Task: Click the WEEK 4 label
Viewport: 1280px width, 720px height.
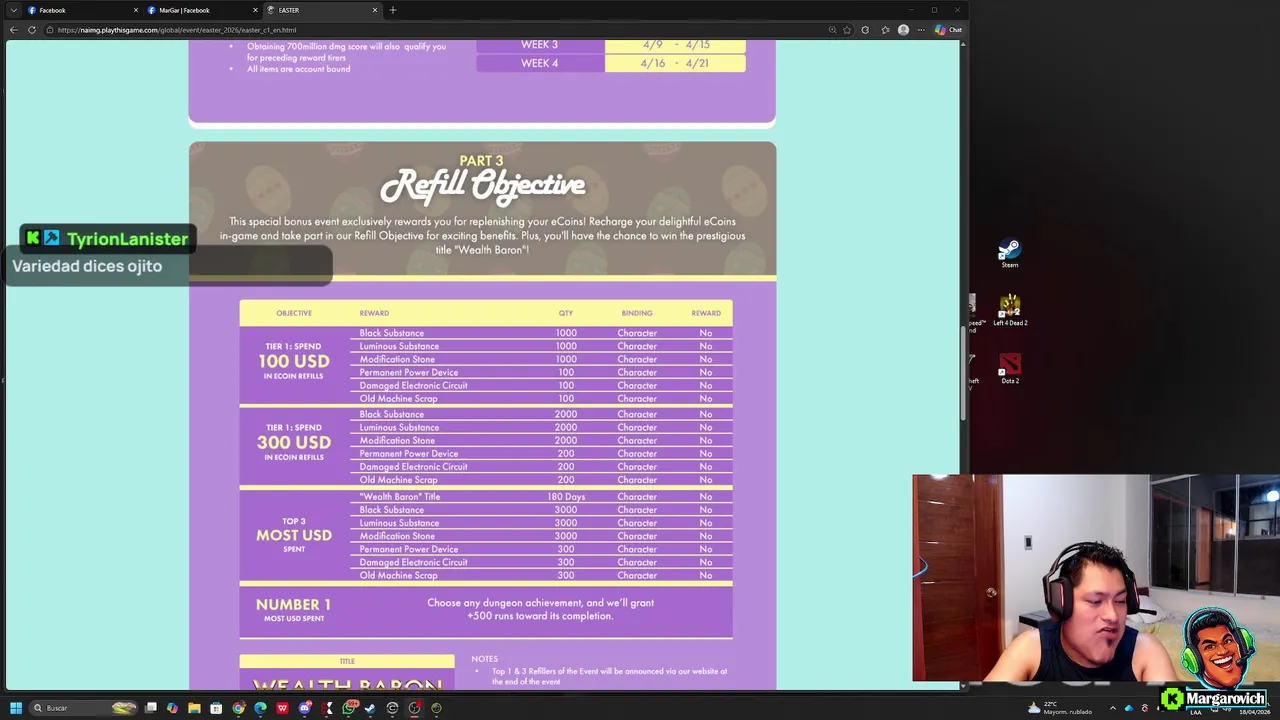Action: click(x=539, y=63)
